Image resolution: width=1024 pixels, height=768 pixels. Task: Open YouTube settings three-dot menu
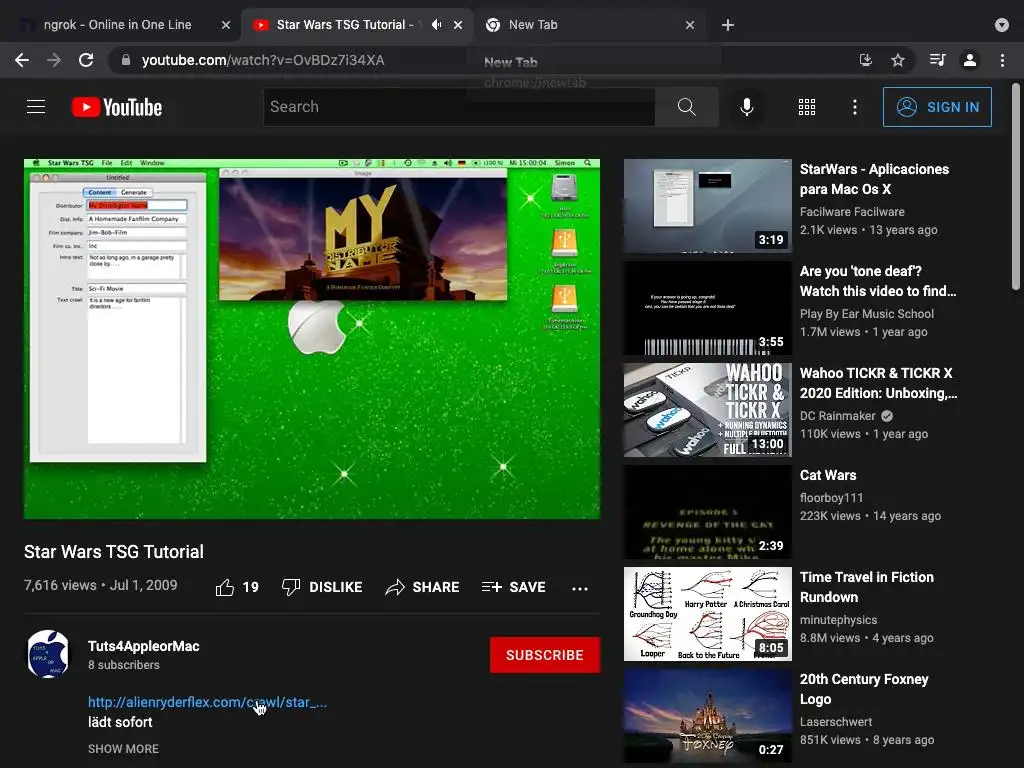pos(854,106)
